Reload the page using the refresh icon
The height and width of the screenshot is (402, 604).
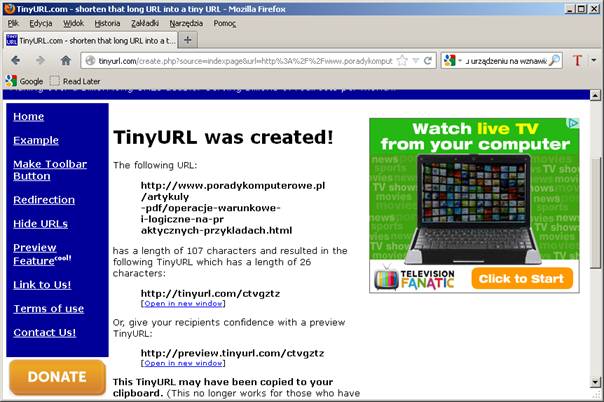point(428,60)
